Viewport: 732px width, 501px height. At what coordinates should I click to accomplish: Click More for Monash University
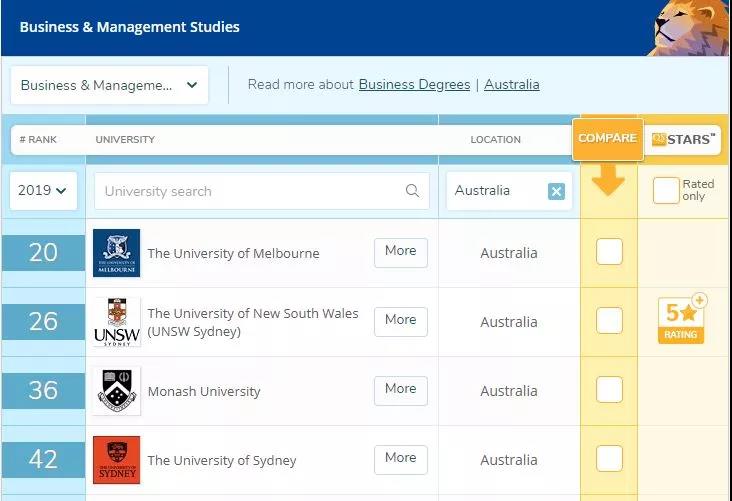pos(401,391)
